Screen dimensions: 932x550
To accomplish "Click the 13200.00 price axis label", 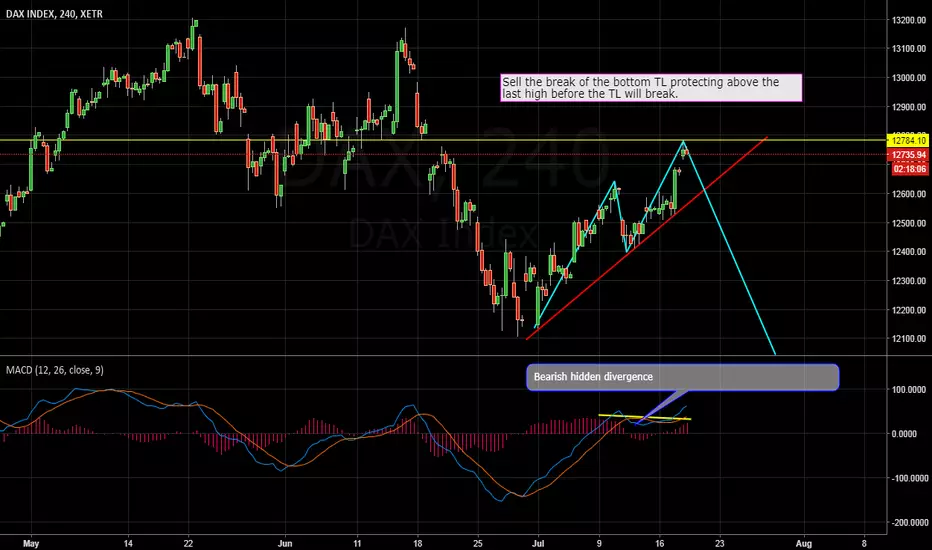I will 908,20.
